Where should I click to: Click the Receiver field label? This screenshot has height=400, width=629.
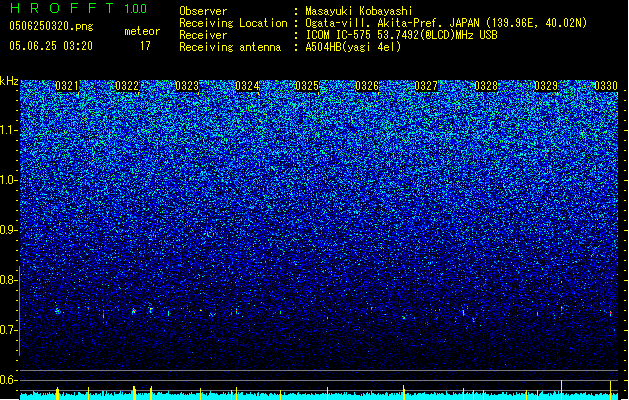click(x=203, y=35)
